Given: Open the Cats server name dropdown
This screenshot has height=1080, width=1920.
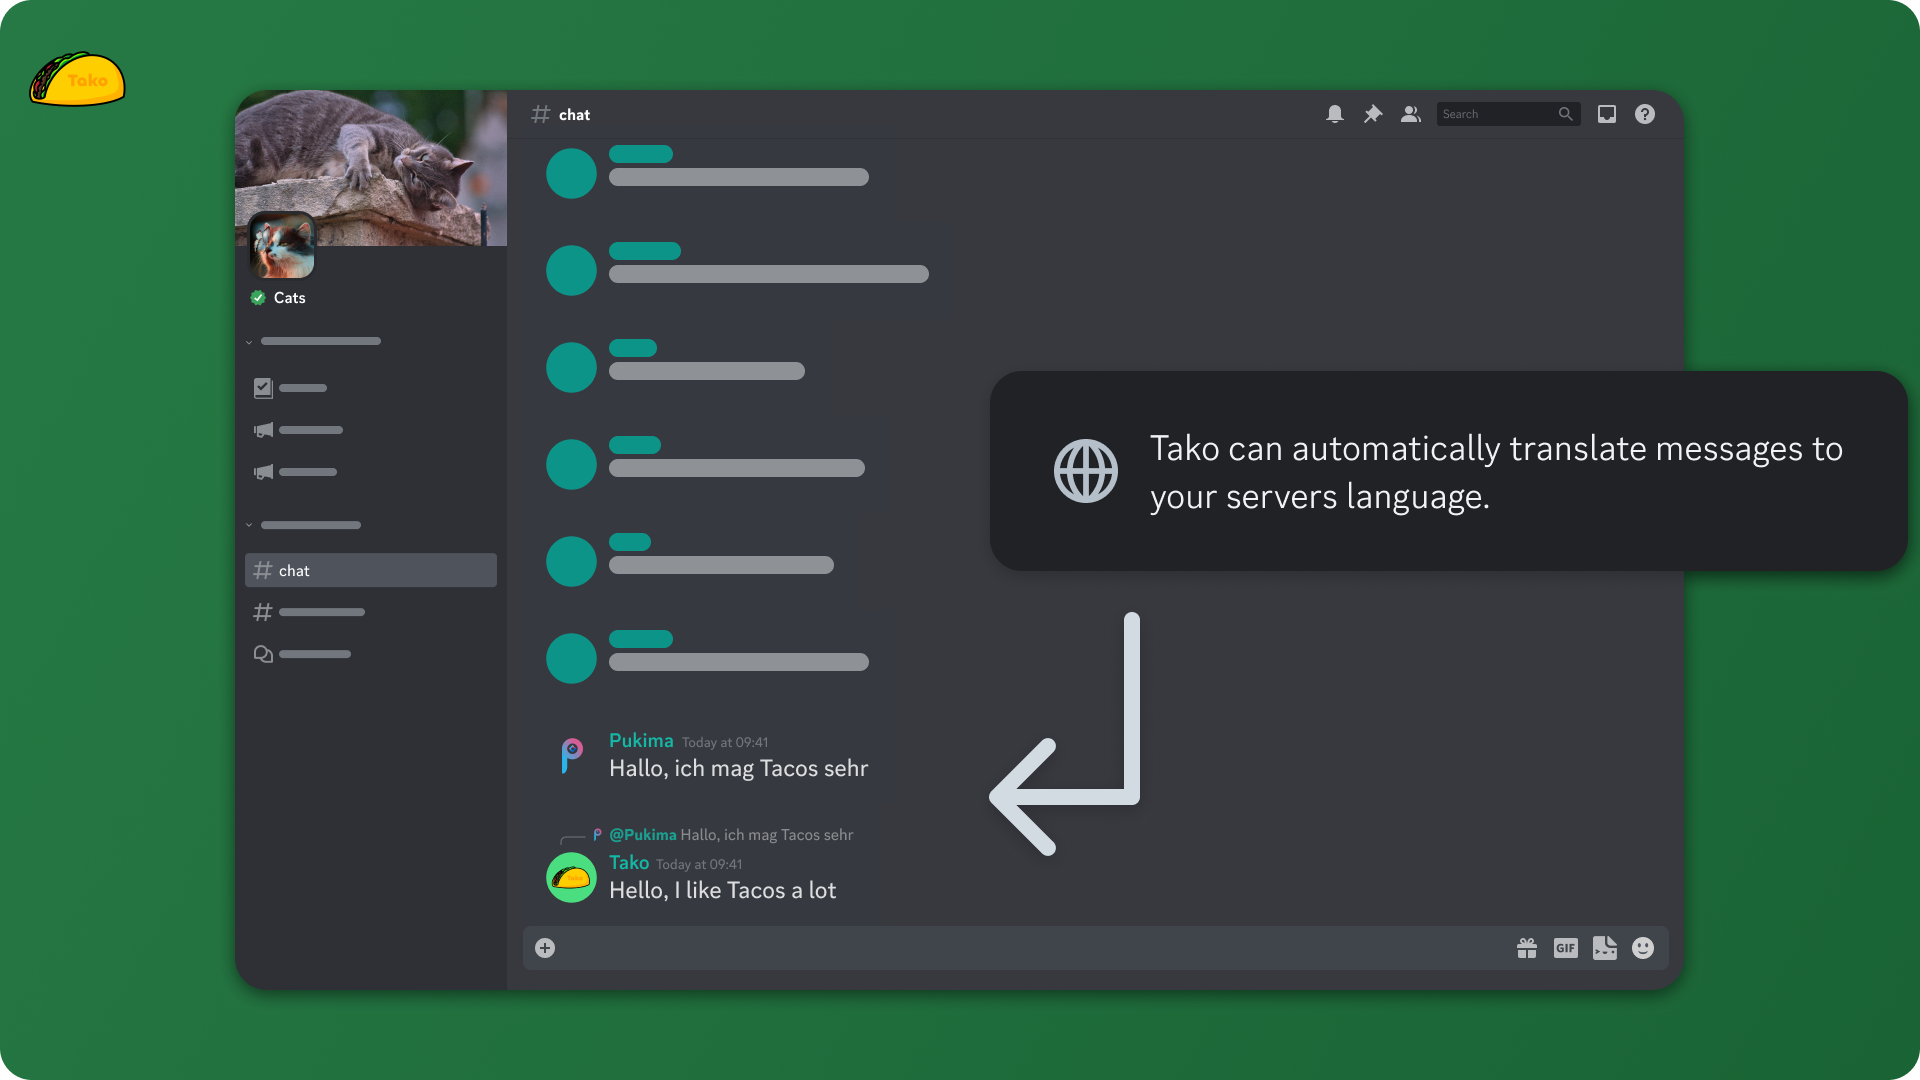Looking at the screenshot, I should pos(290,297).
